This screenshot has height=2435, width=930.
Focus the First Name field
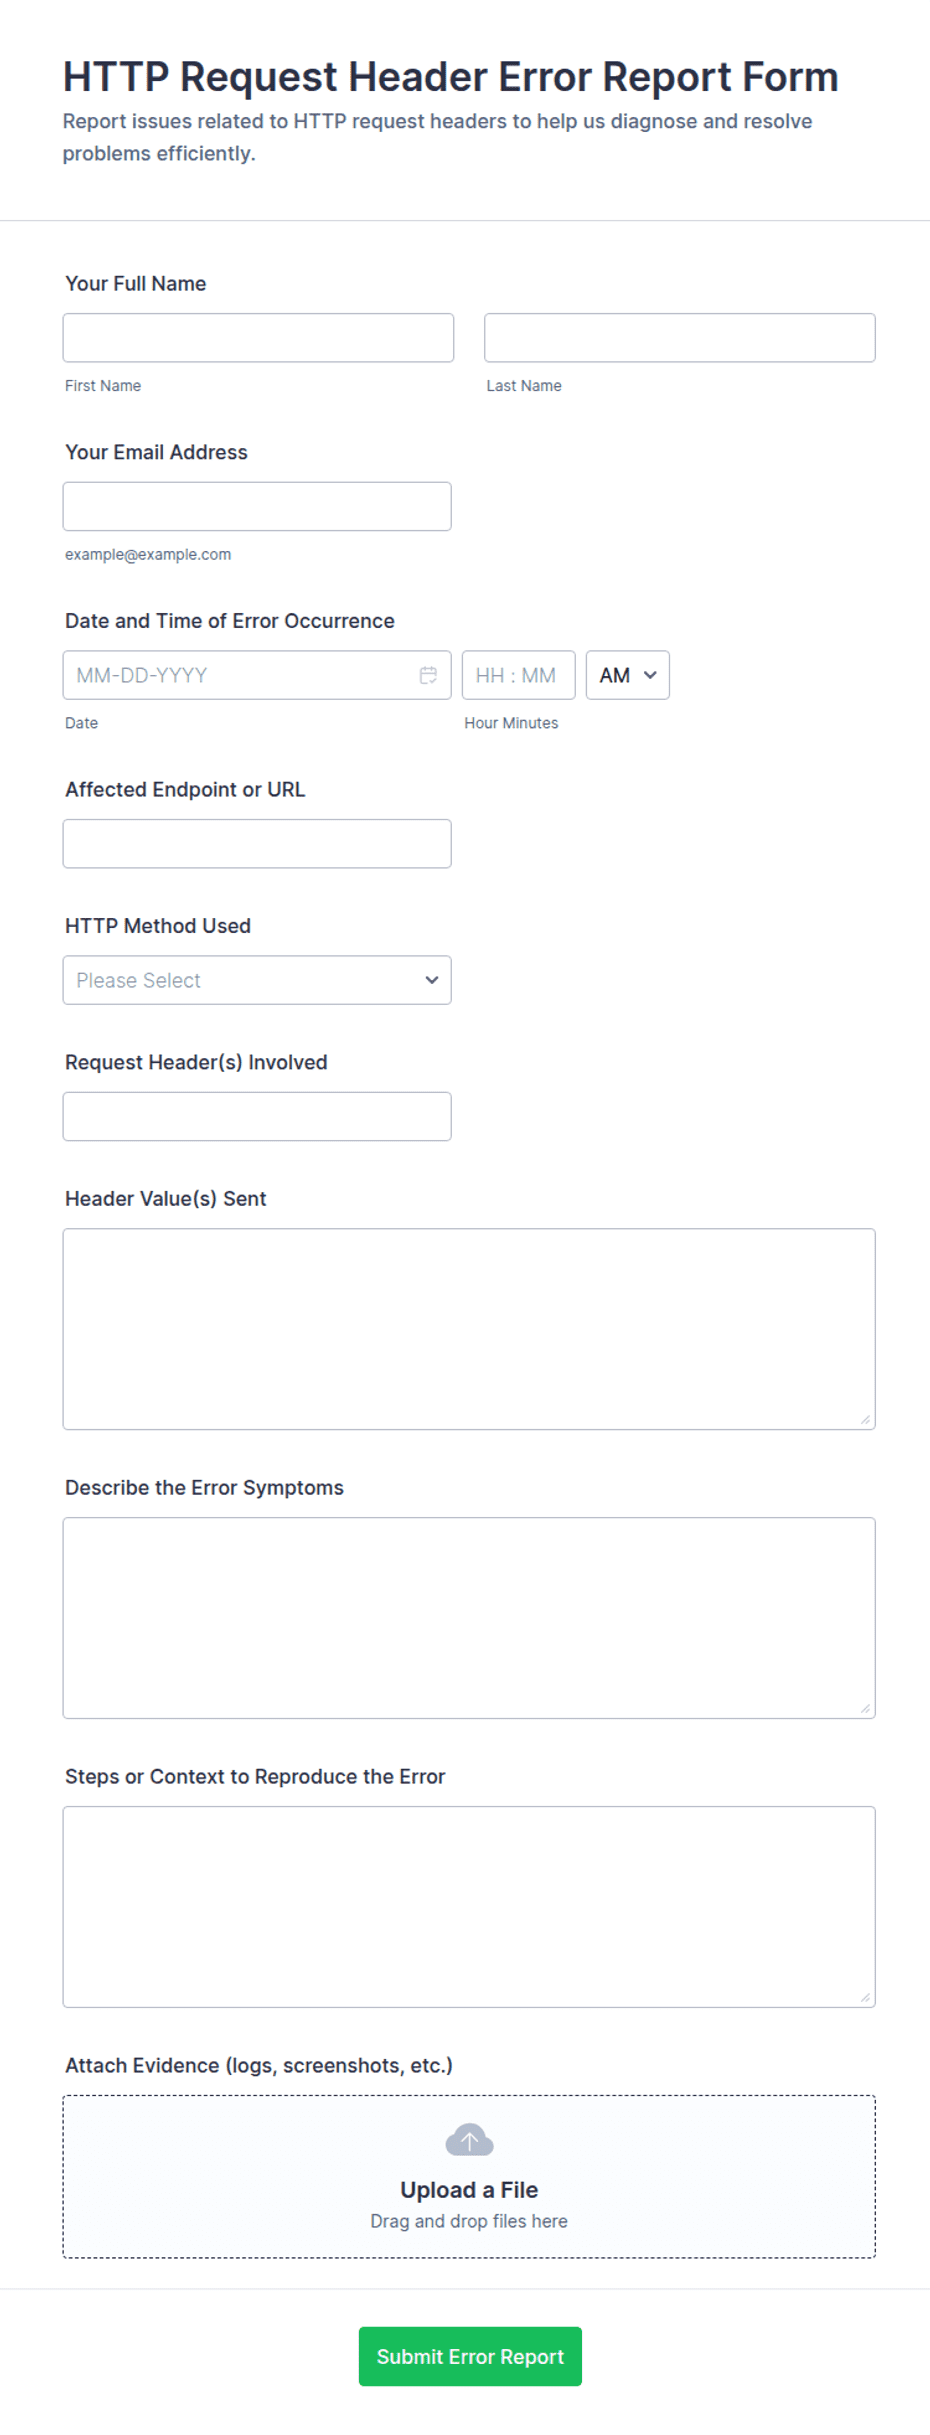pos(258,338)
